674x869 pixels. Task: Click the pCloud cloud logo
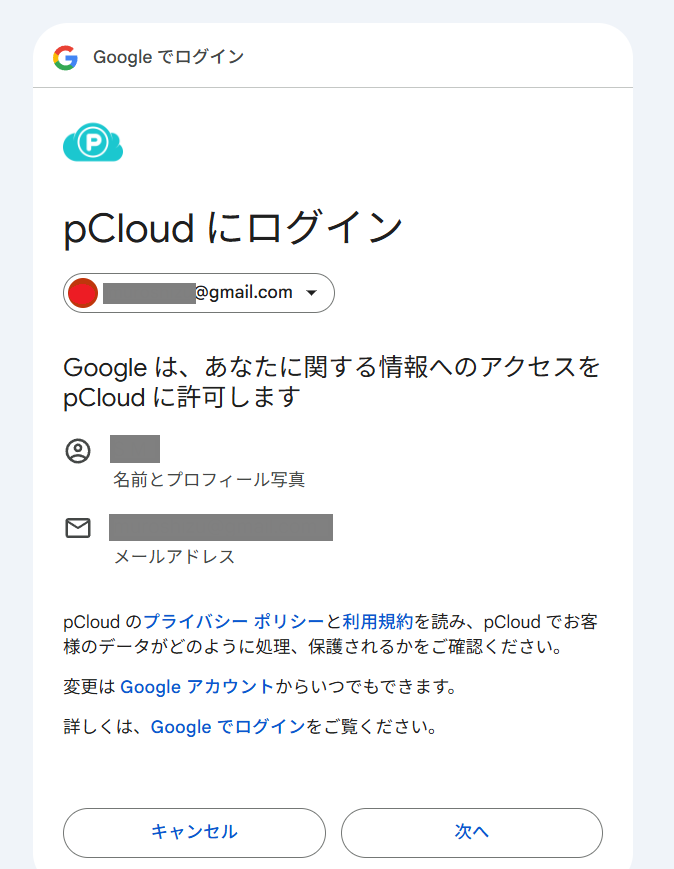click(x=93, y=144)
